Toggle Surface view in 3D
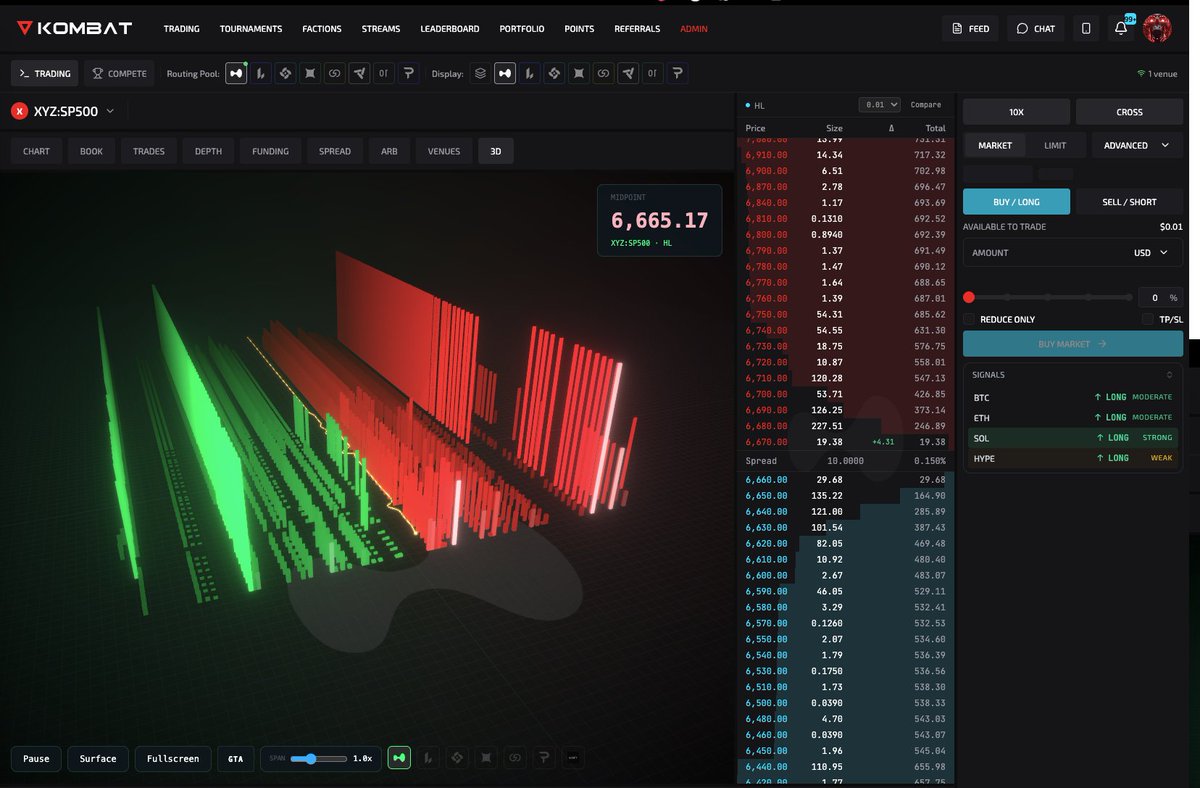This screenshot has width=1200, height=788. click(98, 758)
